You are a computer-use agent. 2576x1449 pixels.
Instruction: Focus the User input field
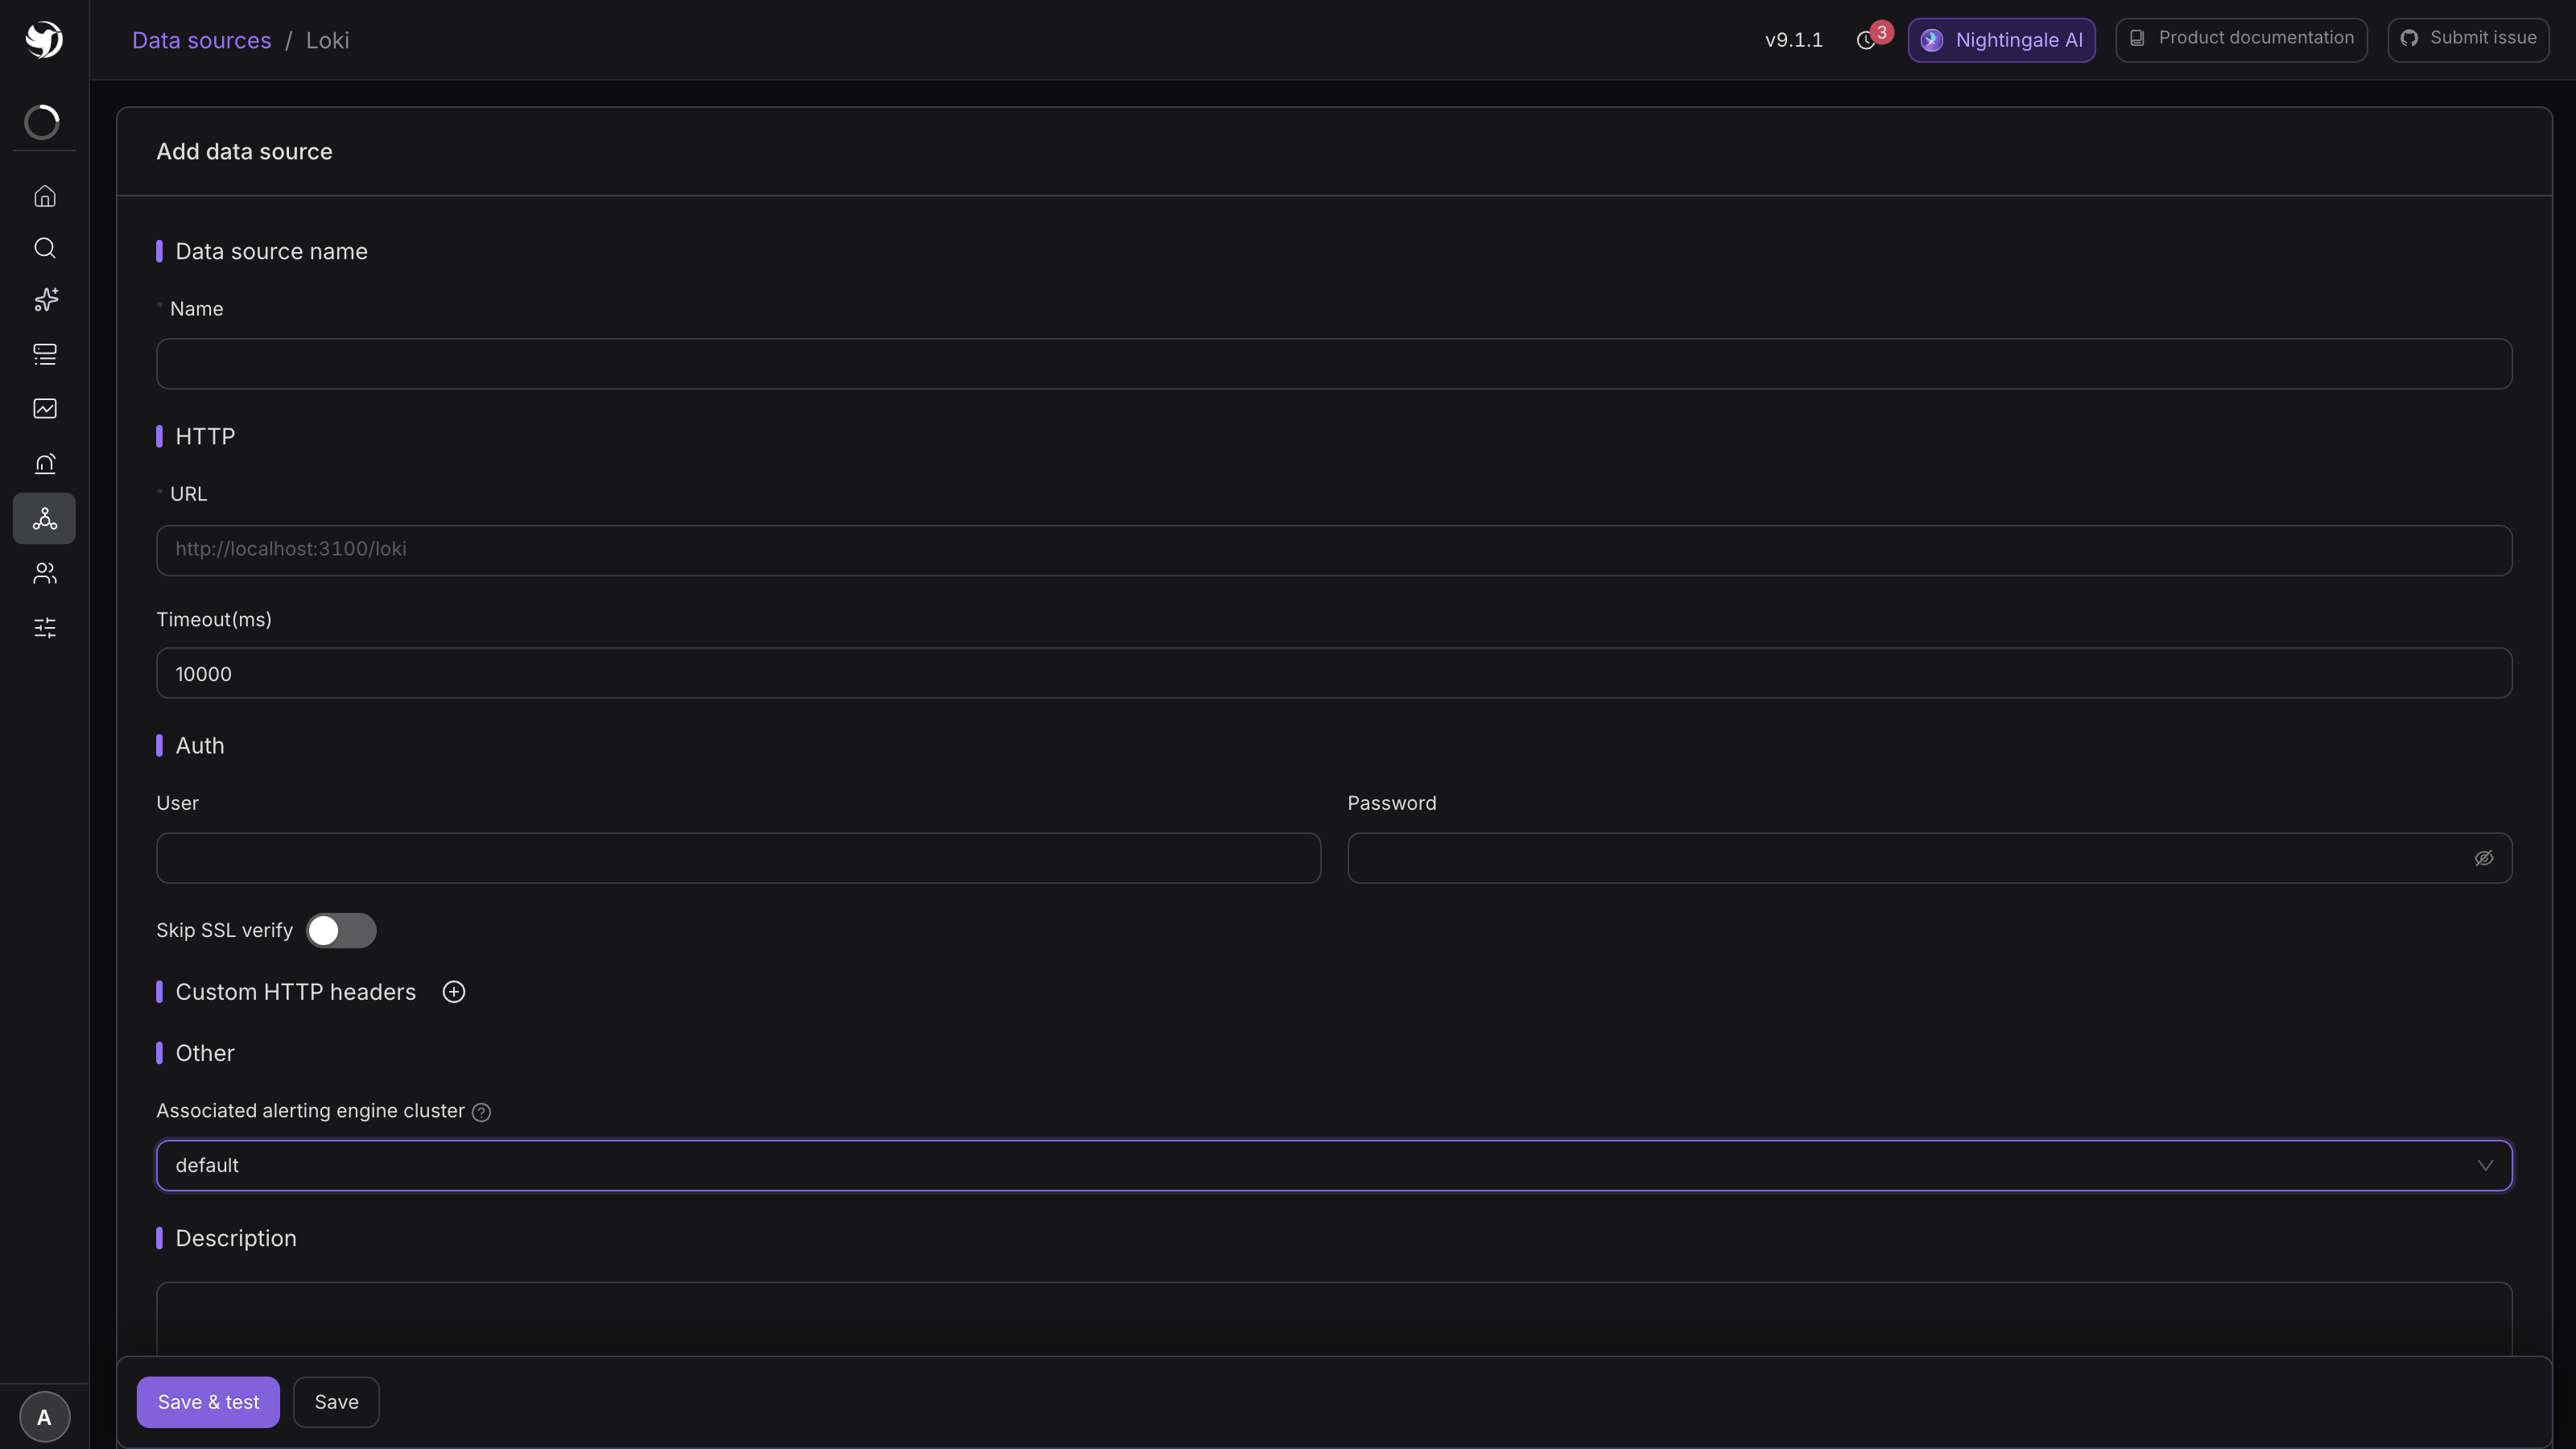[x=738, y=858]
